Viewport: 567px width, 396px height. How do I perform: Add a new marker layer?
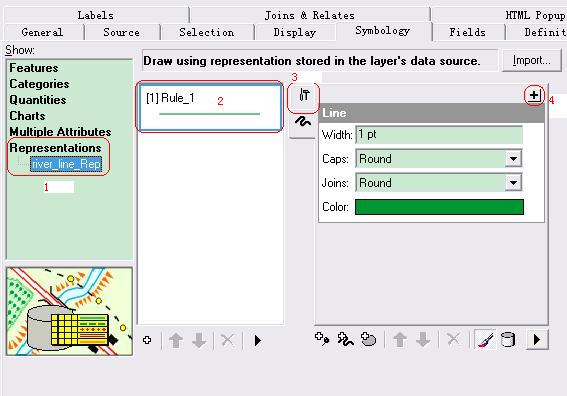[321, 340]
